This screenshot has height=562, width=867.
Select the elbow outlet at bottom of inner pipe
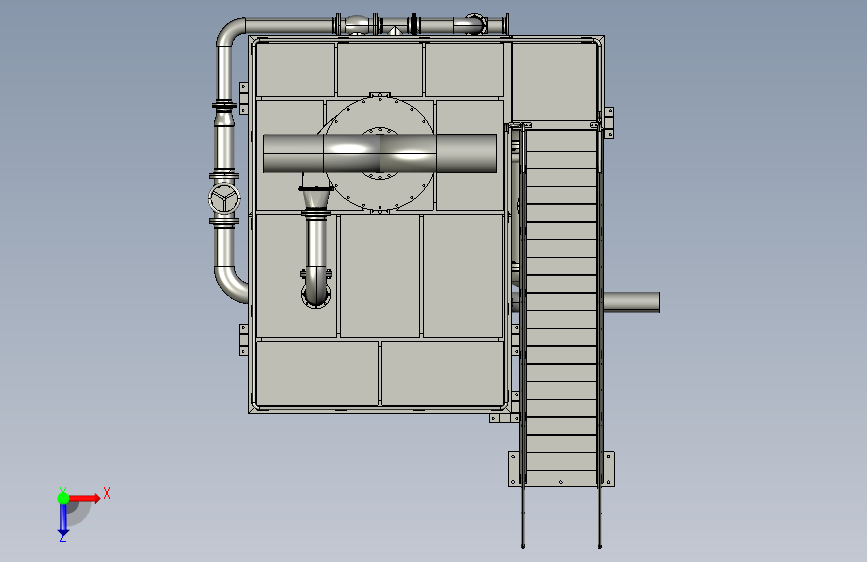coord(316,289)
